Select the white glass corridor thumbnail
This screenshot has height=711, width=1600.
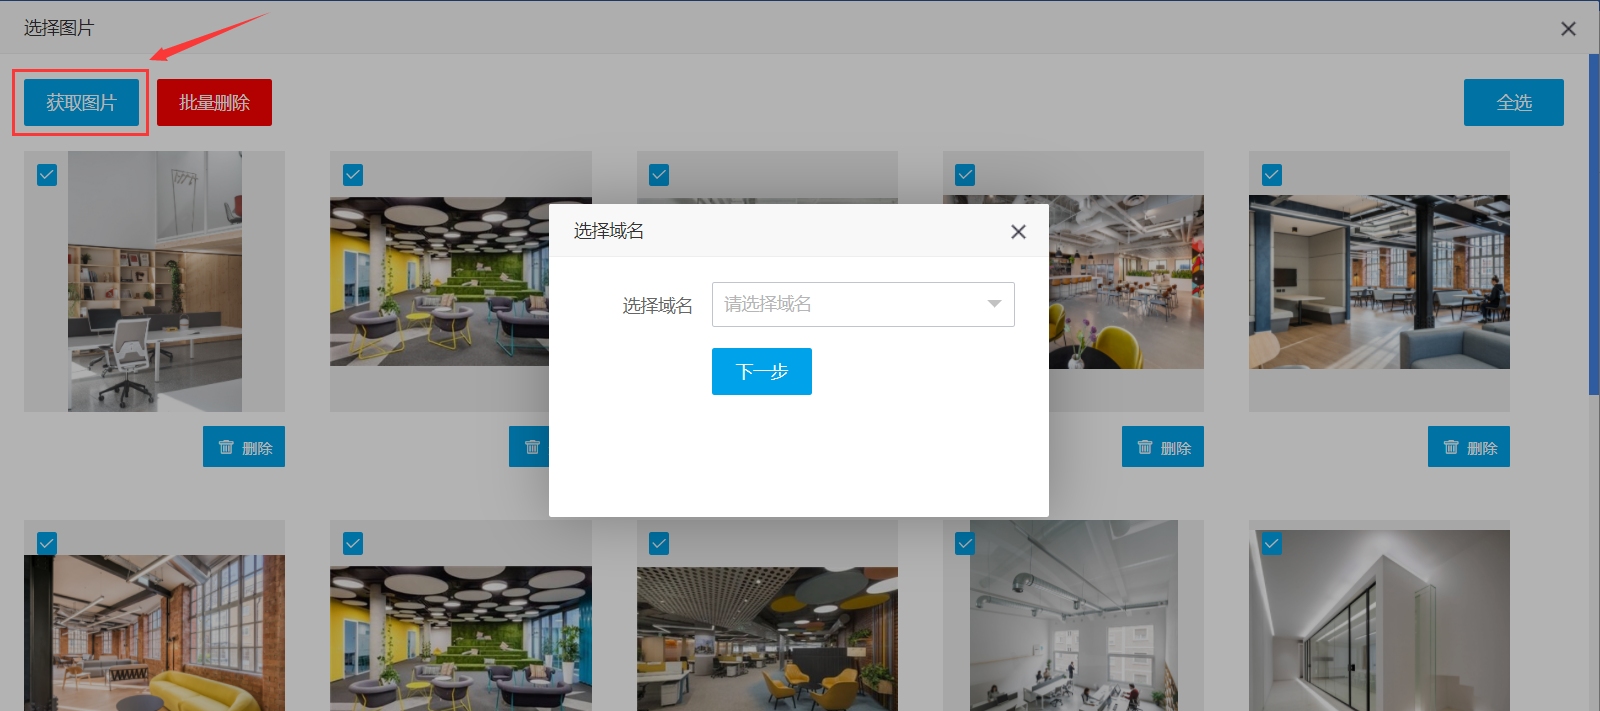pyautogui.click(x=1379, y=621)
